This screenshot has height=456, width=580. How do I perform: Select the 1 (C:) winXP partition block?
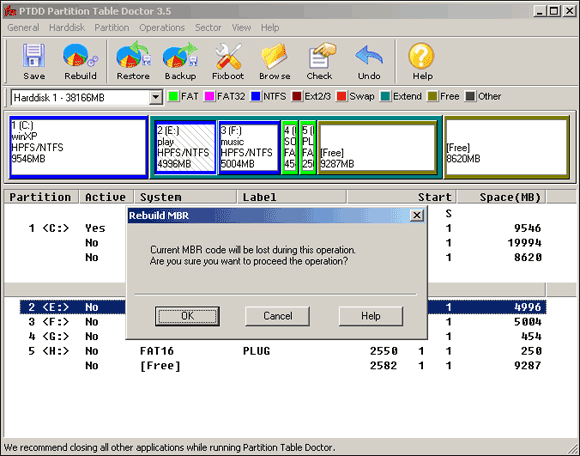tap(78, 147)
